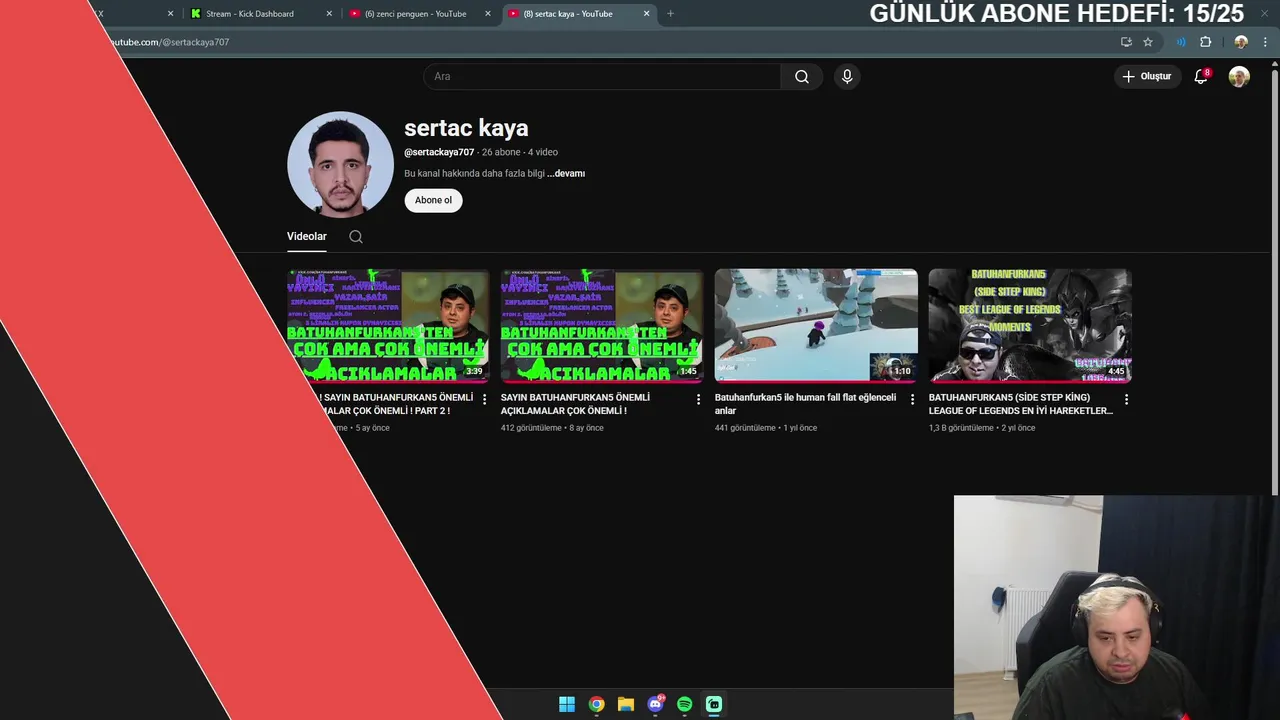Open the YouTube notifications bell
The width and height of the screenshot is (1280, 720).
pyautogui.click(x=1201, y=76)
